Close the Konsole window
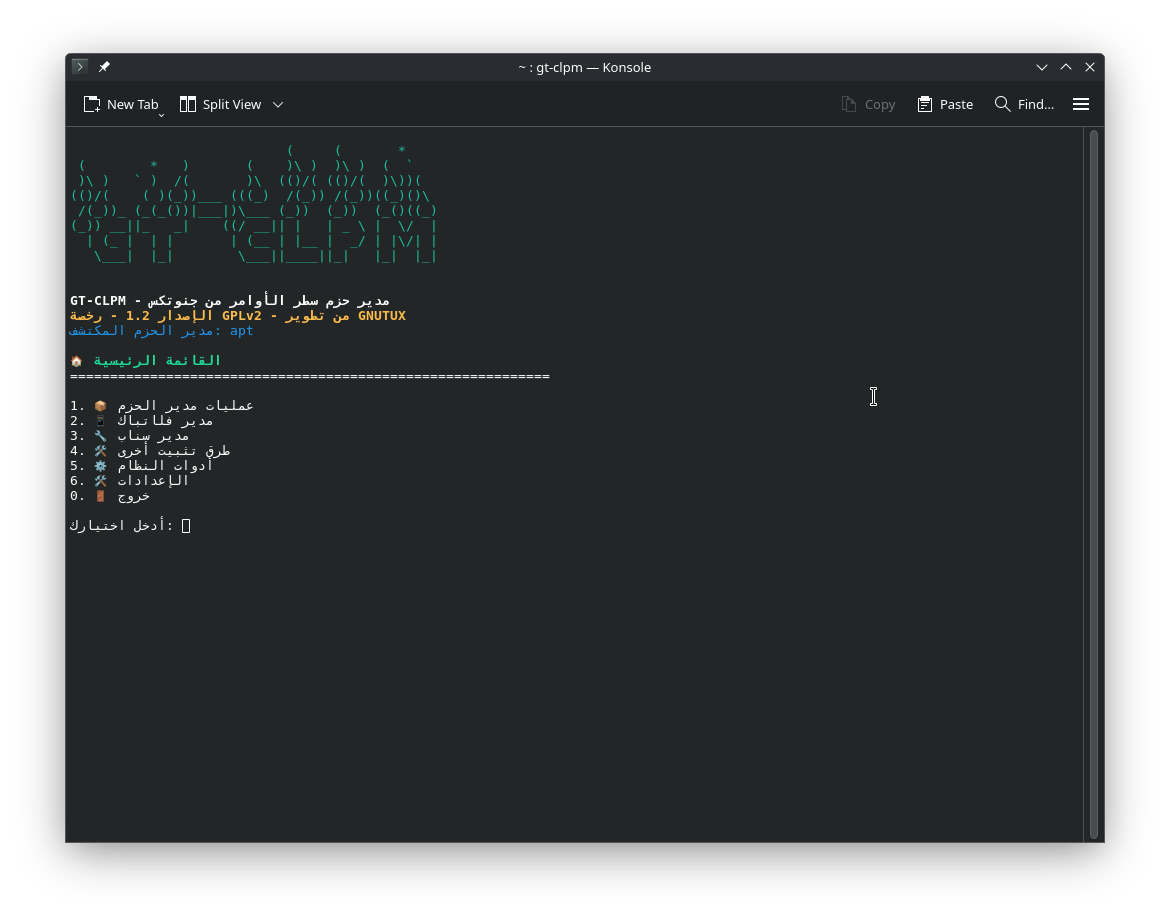The image size is (1170, 920). click(1089, 67)
